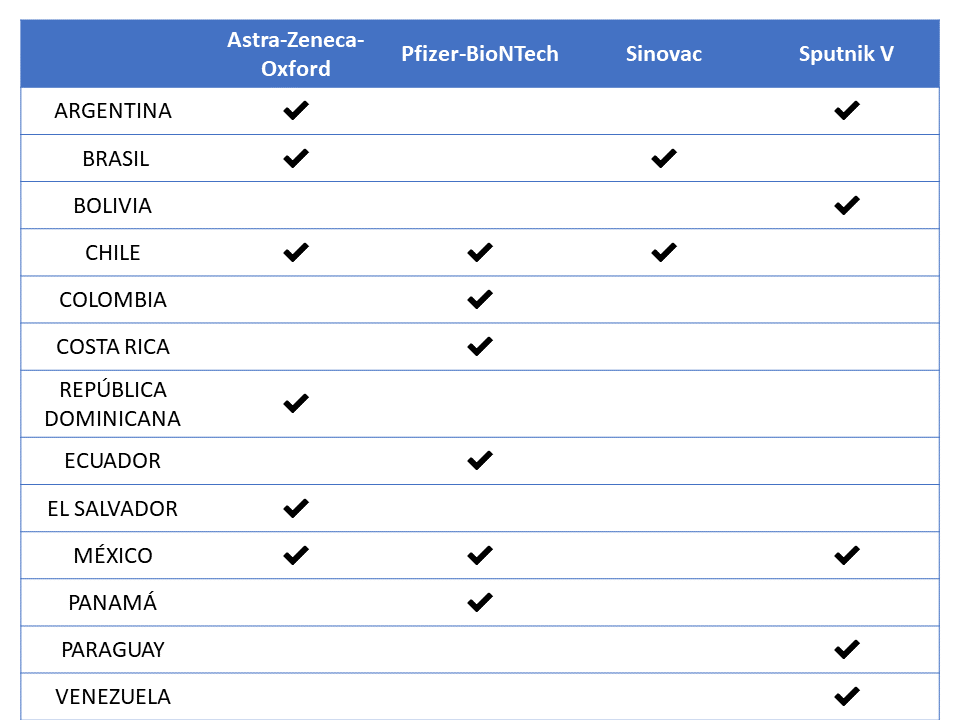Click Venezuela's Sputnik V checkmark
The height and width of the screenshot is (720, 960).
847,696
